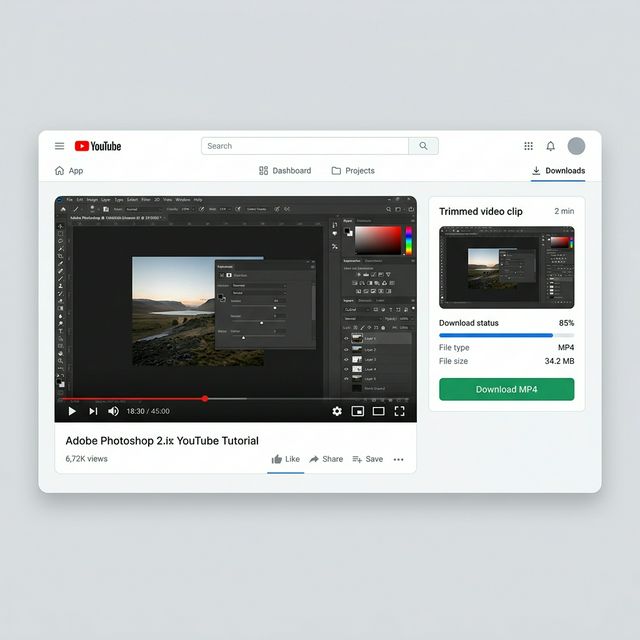Viewport: 640px width, 640px height.
Task: Go to the App home tab
Action: [69, 171]
